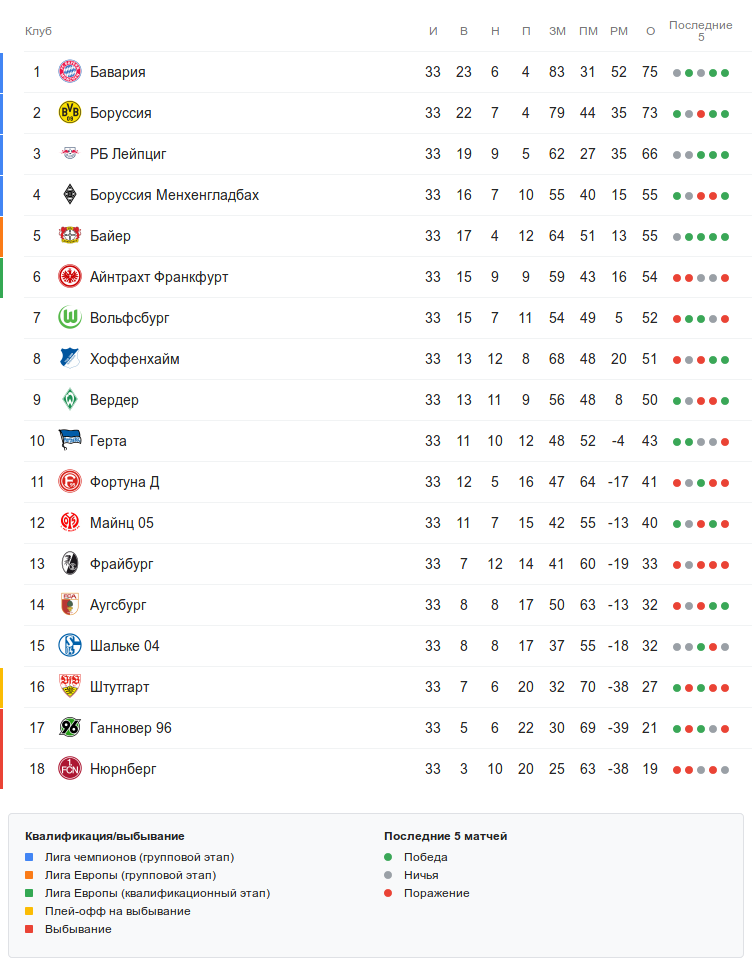Click the red Выбывание legend swatch
Screen dimensions: 752x966
[29, 929]
